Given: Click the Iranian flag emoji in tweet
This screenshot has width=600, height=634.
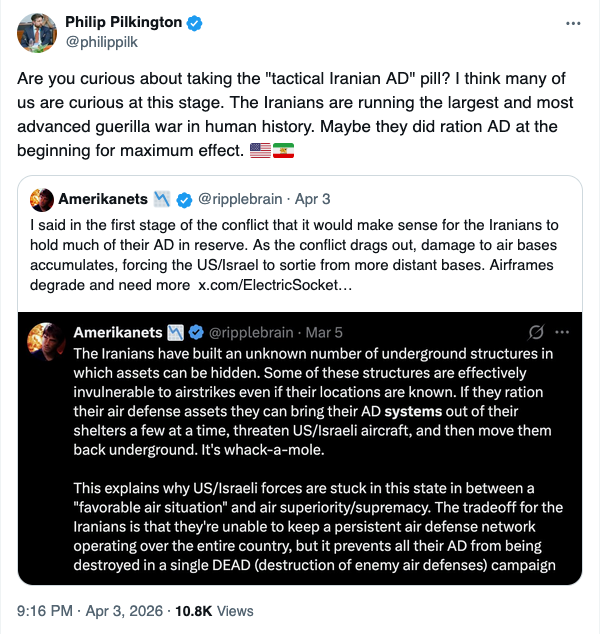Looking at the screenshot, I should click(x=283, y=150).
